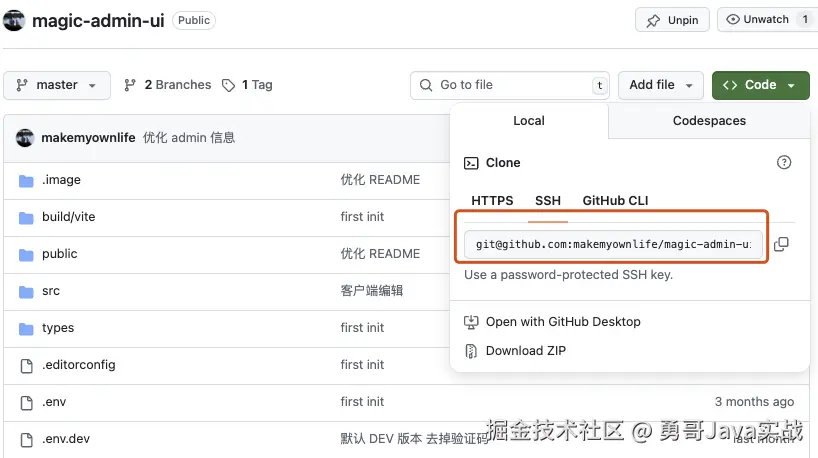Click the file icon next to .editorconfig

(x=26, y=366)
